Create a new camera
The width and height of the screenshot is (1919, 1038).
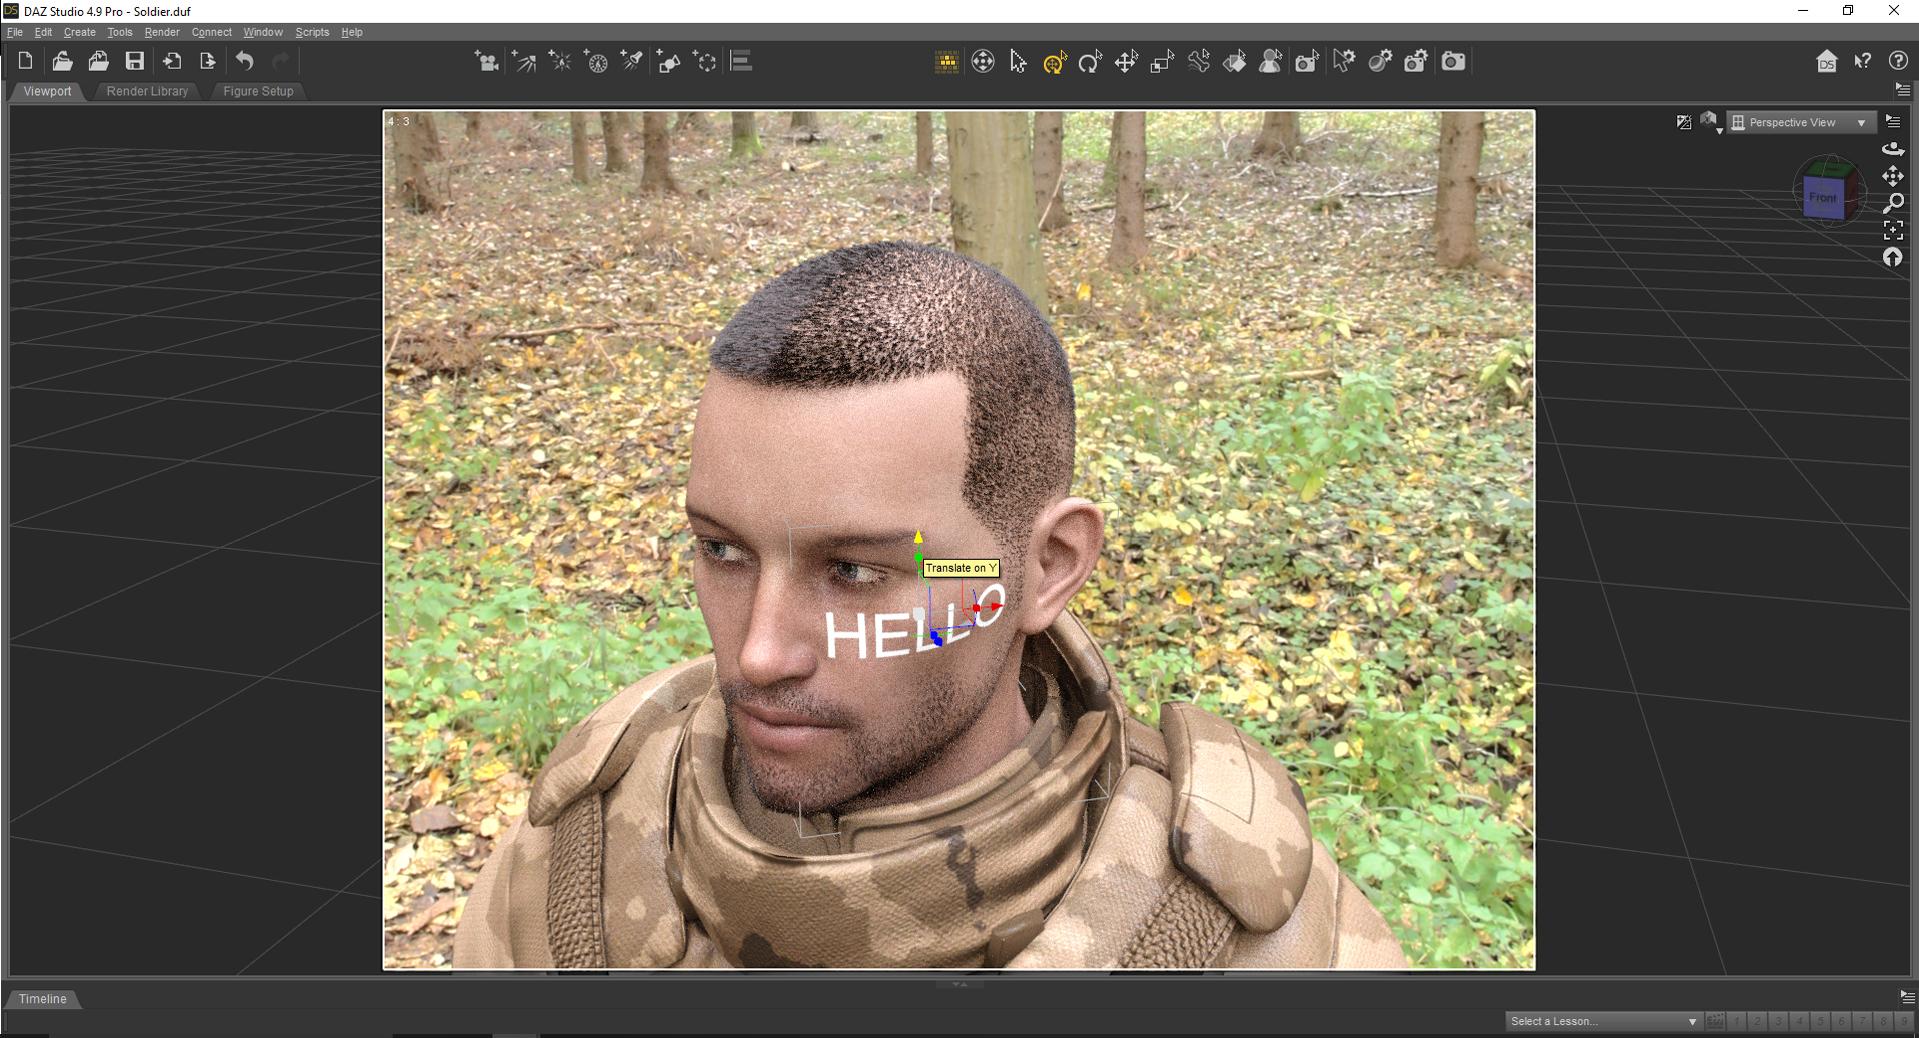point(487,62)
